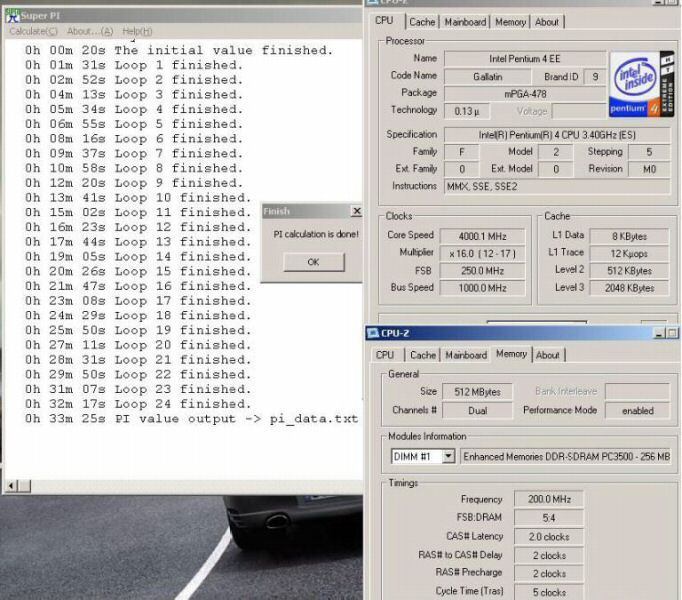682x600 pixels.
Task: Switch to Memory tab in upper CPU-Z window
Action: click(511, 22)
